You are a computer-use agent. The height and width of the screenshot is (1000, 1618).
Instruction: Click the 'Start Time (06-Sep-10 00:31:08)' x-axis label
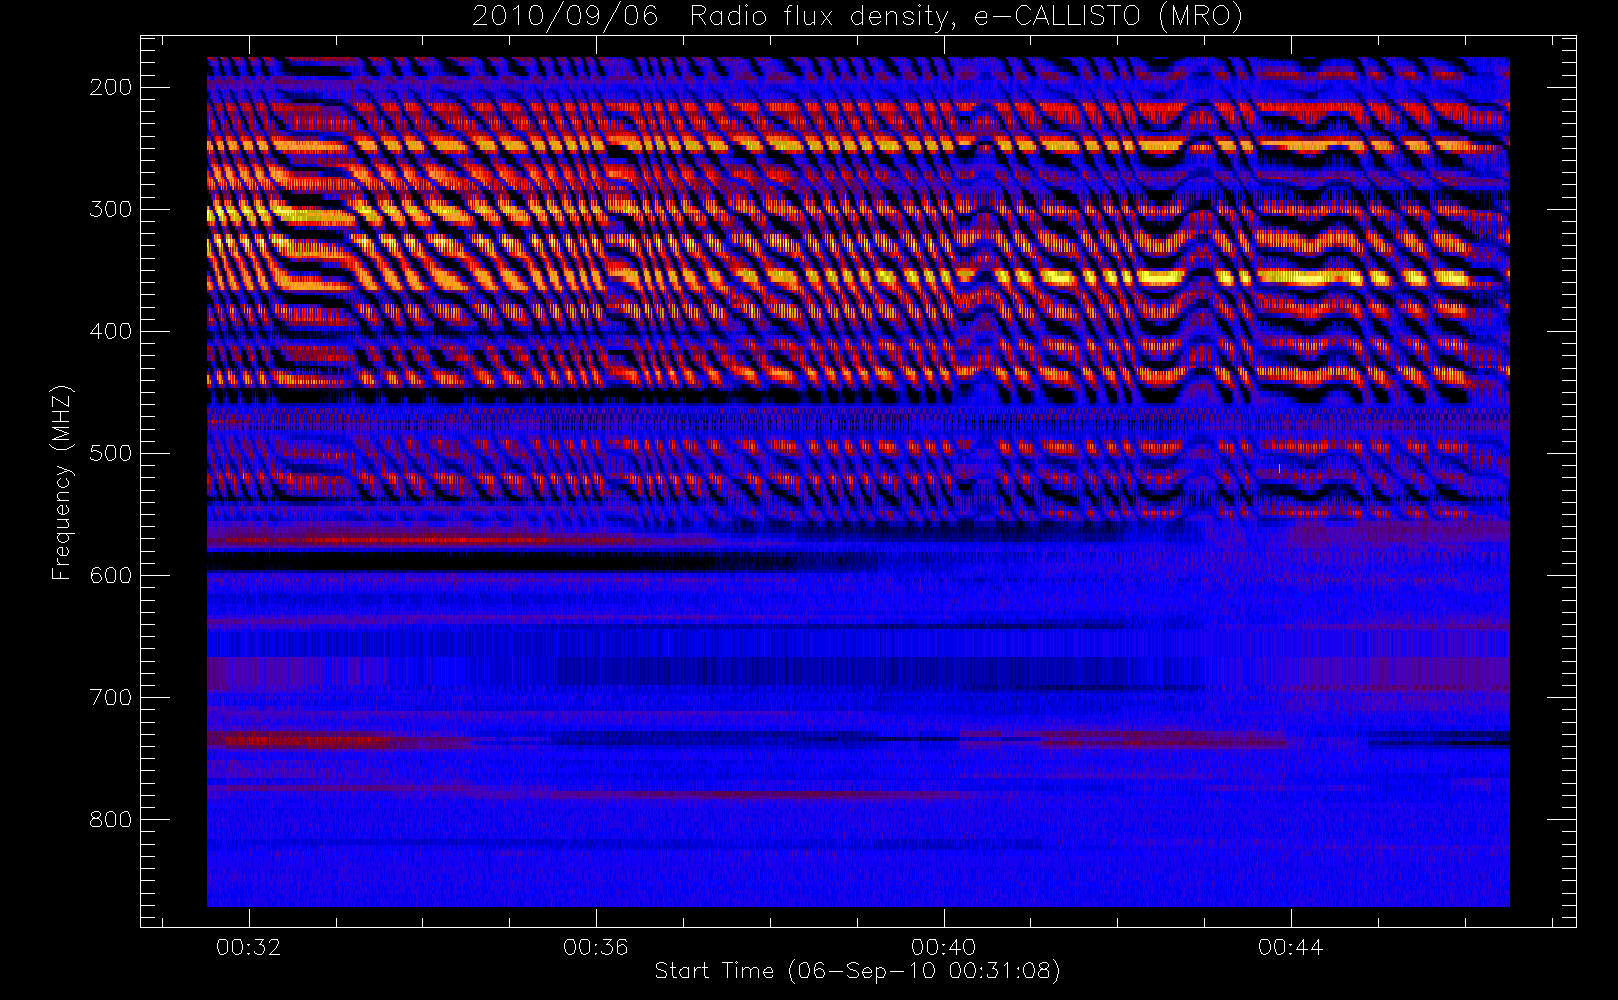[857, 971]
